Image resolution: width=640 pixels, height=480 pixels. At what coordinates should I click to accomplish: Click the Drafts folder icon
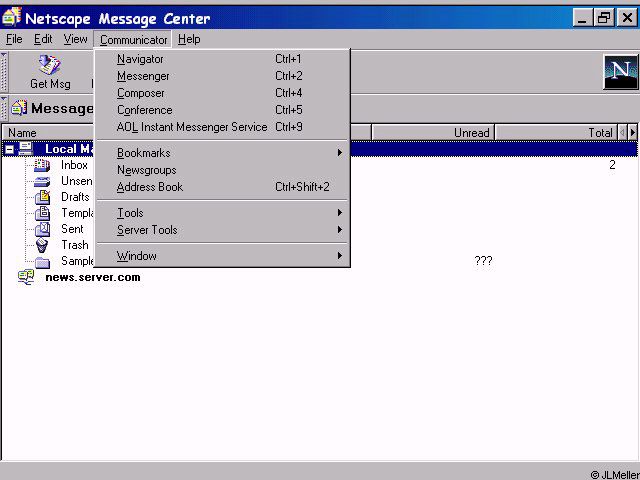(42, 197)
